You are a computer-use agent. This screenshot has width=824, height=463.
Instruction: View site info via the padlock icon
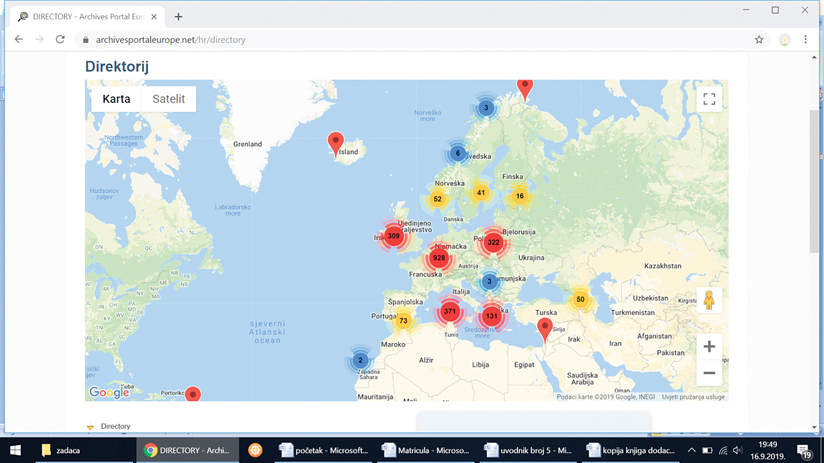(86, 40)
